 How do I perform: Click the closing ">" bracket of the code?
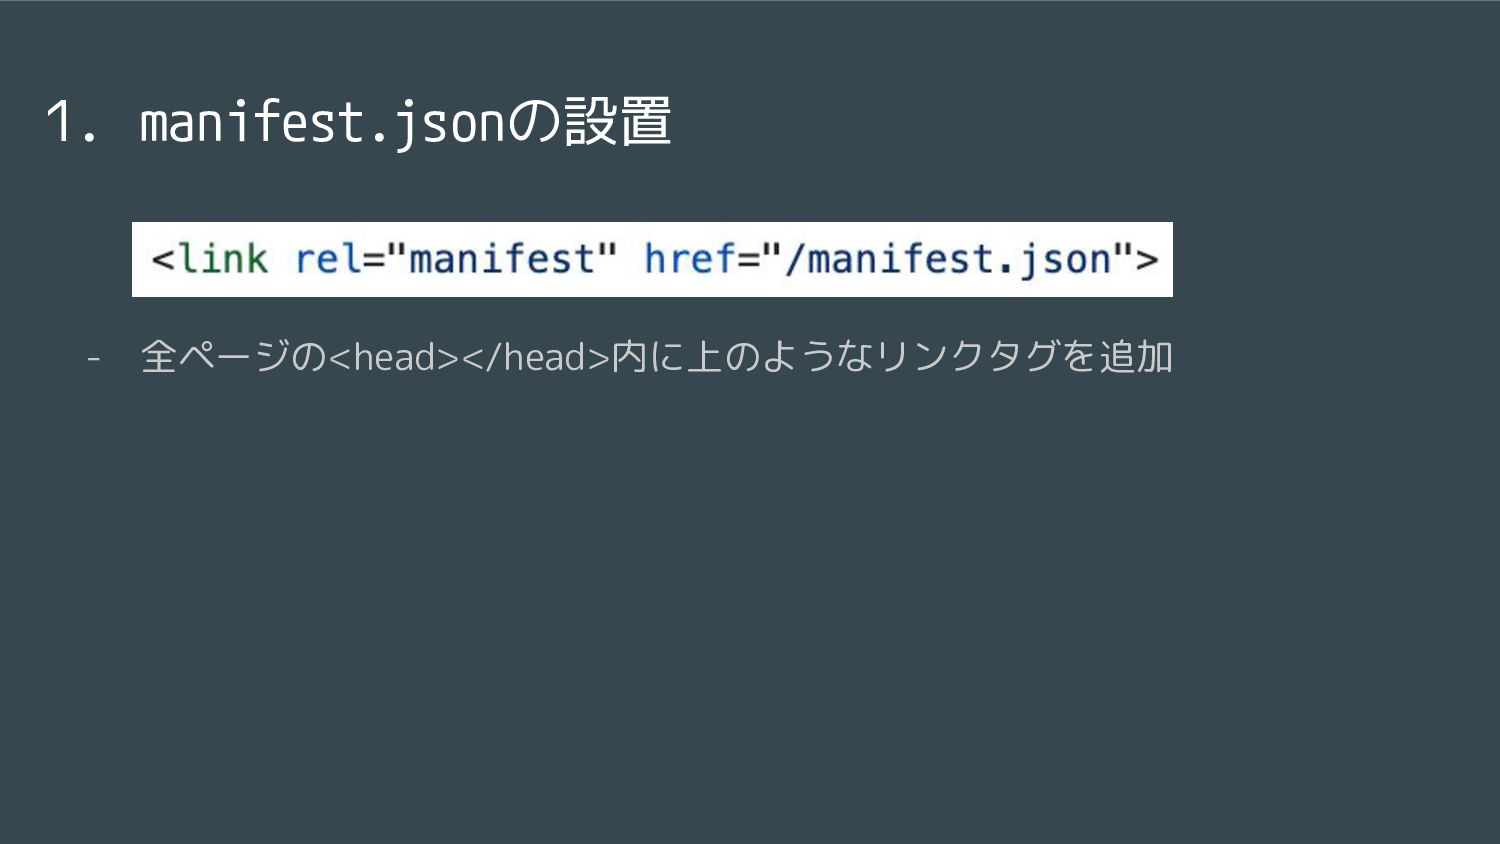point(1147,260)
